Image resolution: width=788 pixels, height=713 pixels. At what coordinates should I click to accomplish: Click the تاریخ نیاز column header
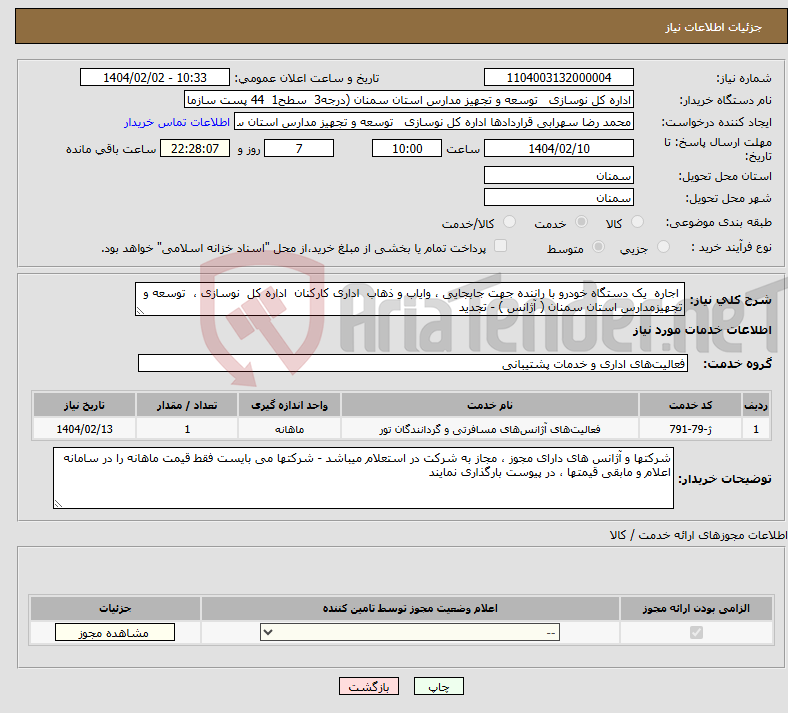tap(84, 405)
